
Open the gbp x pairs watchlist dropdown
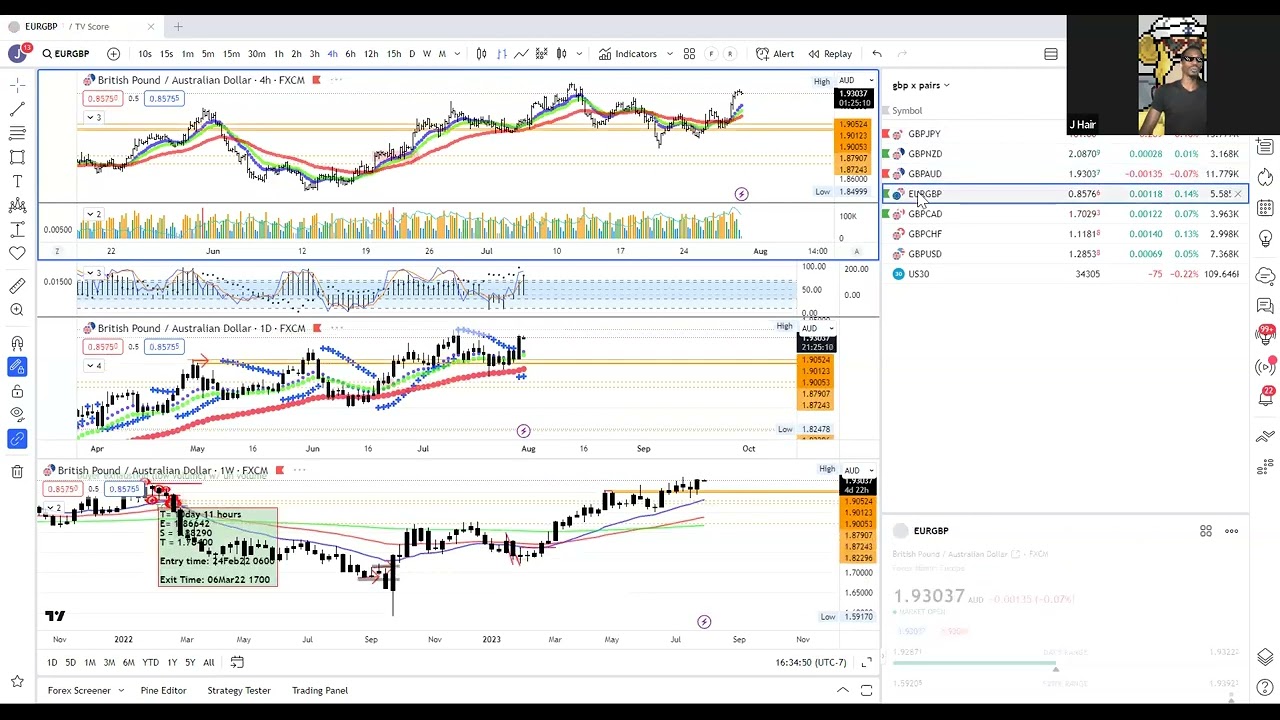921,86
